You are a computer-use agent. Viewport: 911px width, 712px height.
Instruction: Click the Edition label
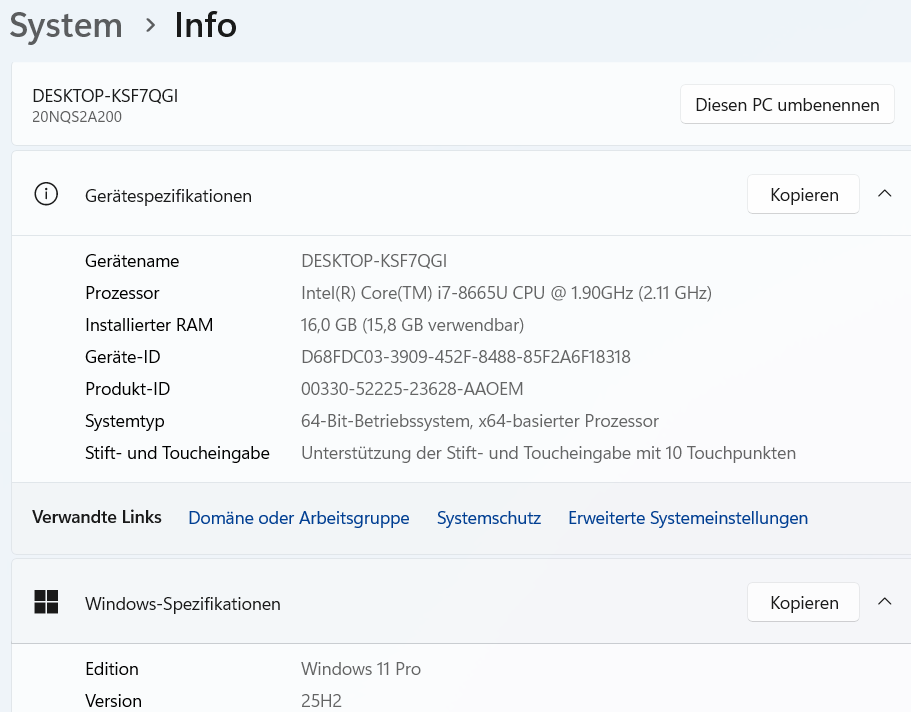[112, 669]
